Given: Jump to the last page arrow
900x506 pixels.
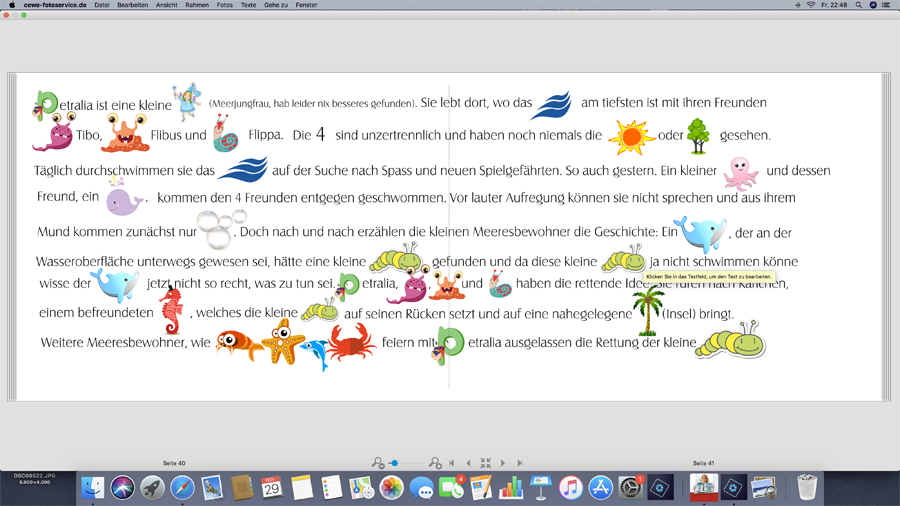Looking at the screenshot, I should coord(519,463).
